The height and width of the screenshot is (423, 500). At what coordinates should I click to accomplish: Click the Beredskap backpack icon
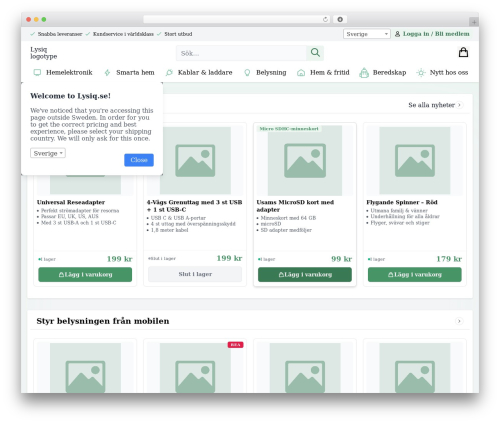click(x=364, y=72)
